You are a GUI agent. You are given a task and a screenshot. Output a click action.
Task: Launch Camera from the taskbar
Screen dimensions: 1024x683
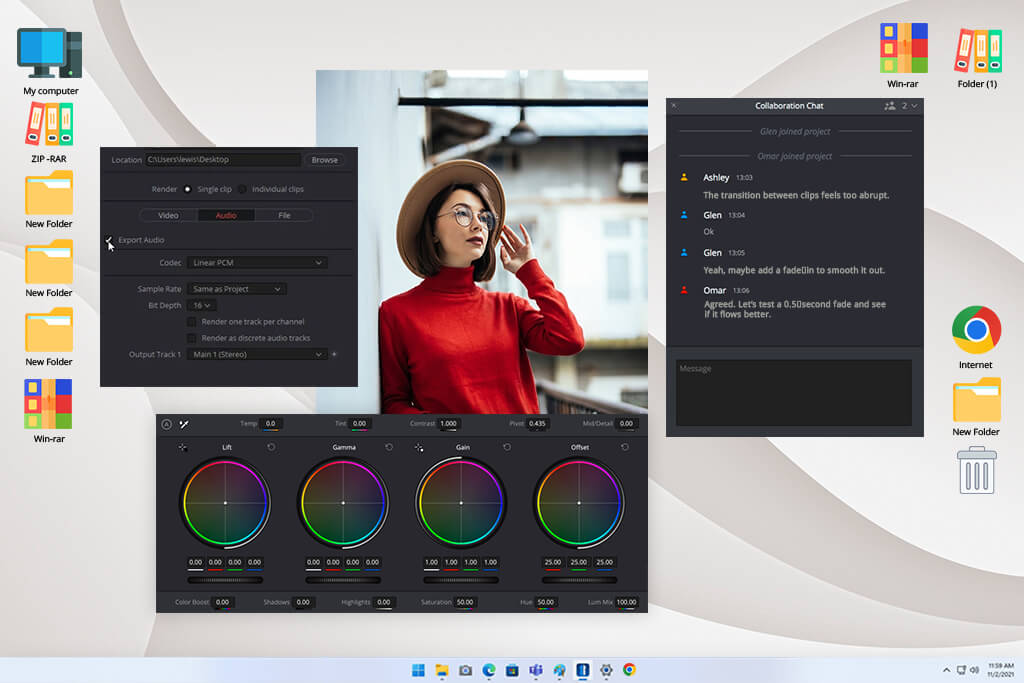466,670
